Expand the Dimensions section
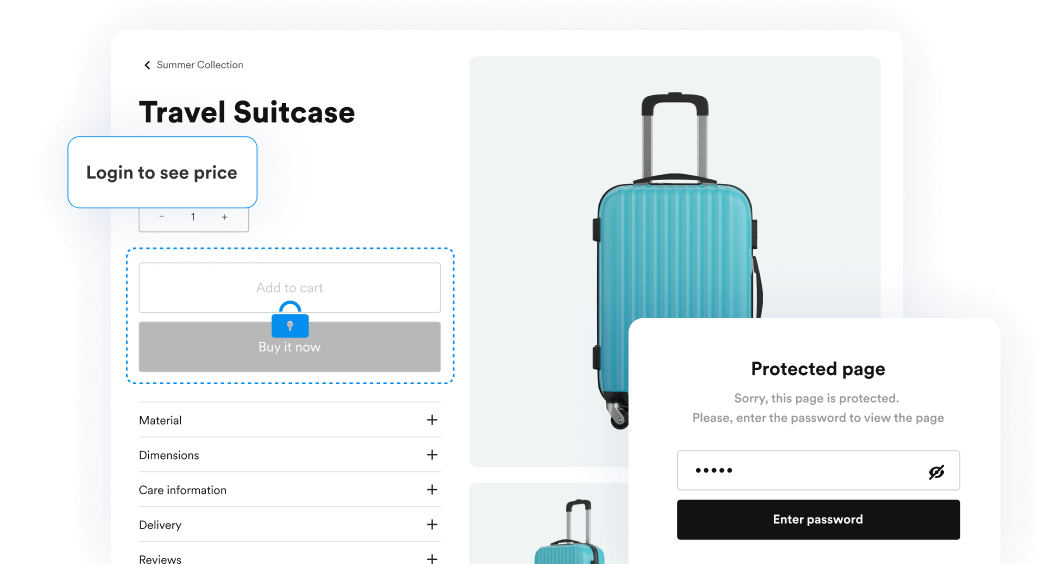The image size is (1037, 564). click(432, 455)
